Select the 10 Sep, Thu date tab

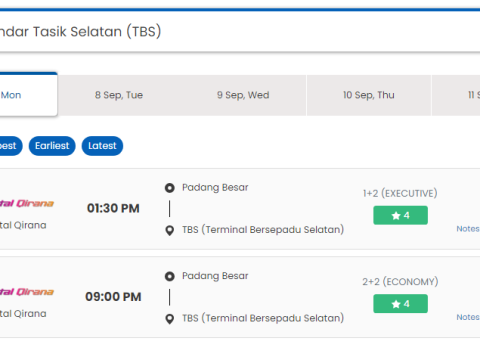[369, 95]
